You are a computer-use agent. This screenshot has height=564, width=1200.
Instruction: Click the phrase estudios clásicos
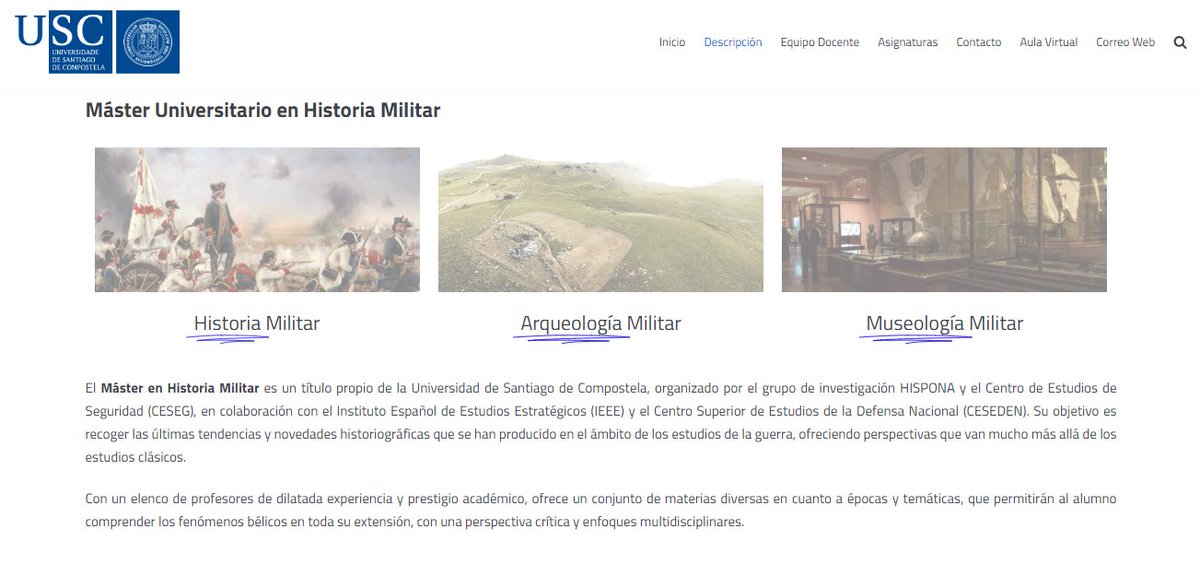click(135, 457)
